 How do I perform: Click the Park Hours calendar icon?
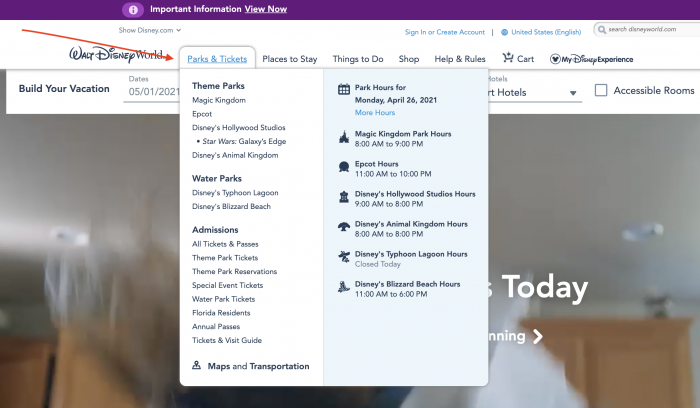coord(344,89)
